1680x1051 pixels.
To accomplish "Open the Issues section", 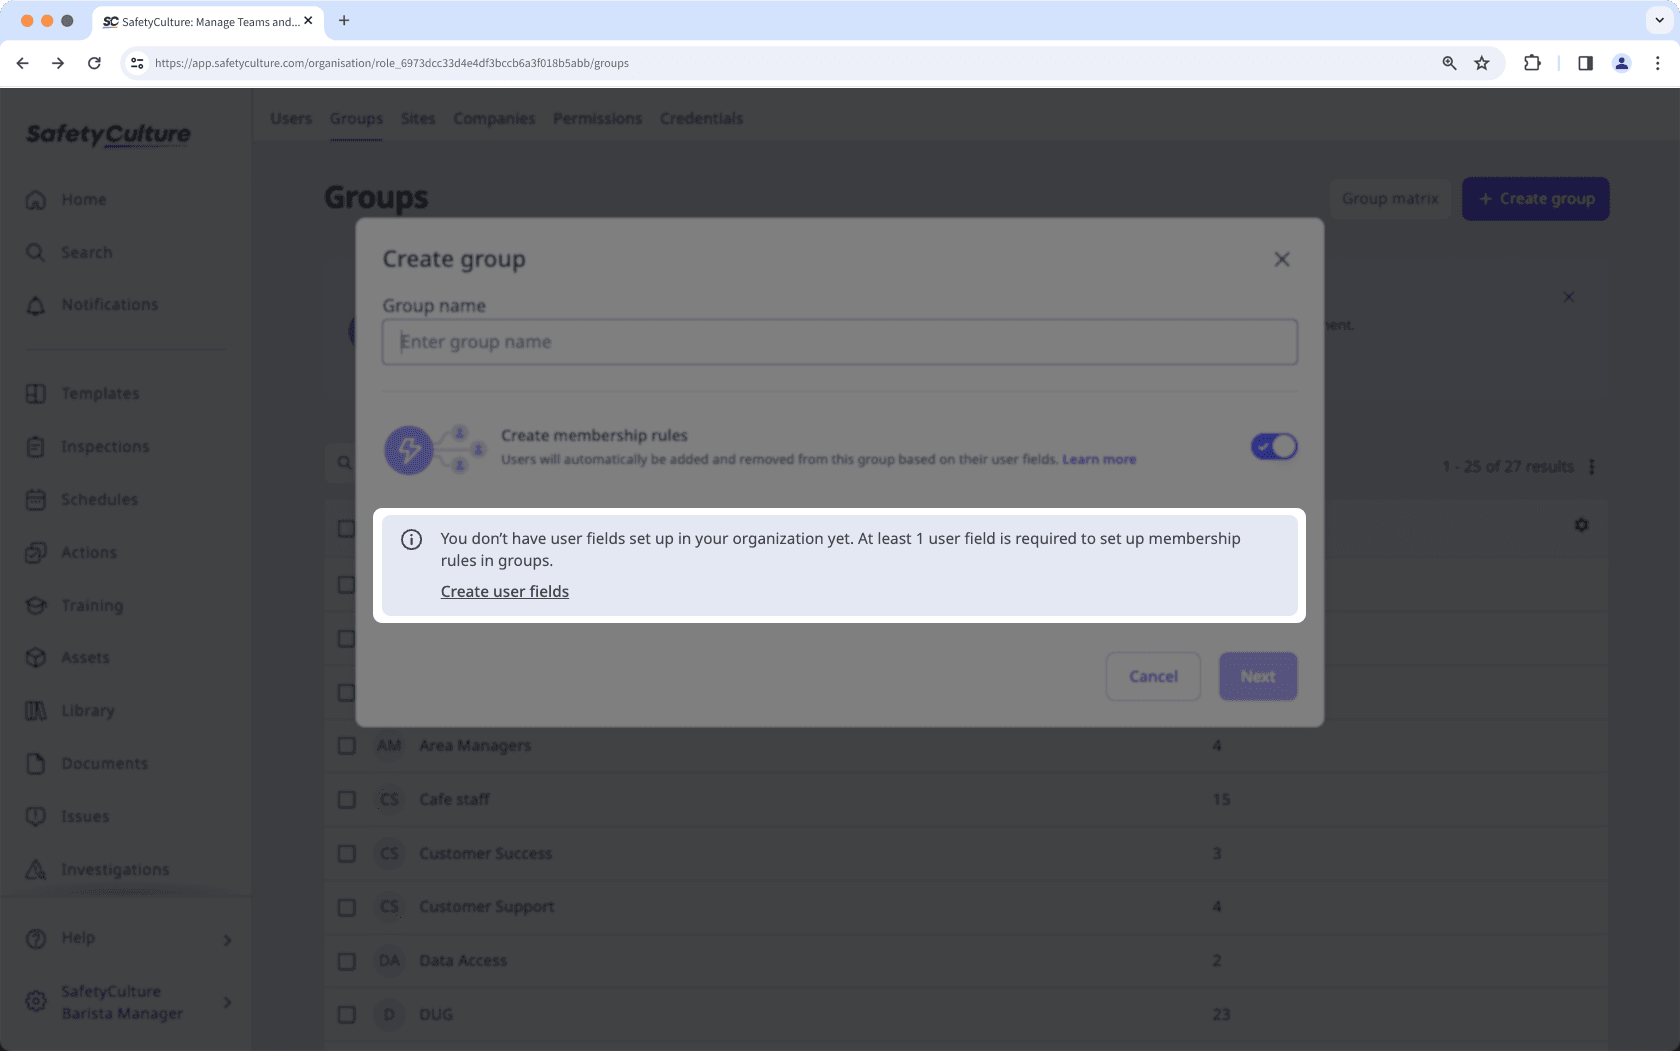I will tap(85, 816).
